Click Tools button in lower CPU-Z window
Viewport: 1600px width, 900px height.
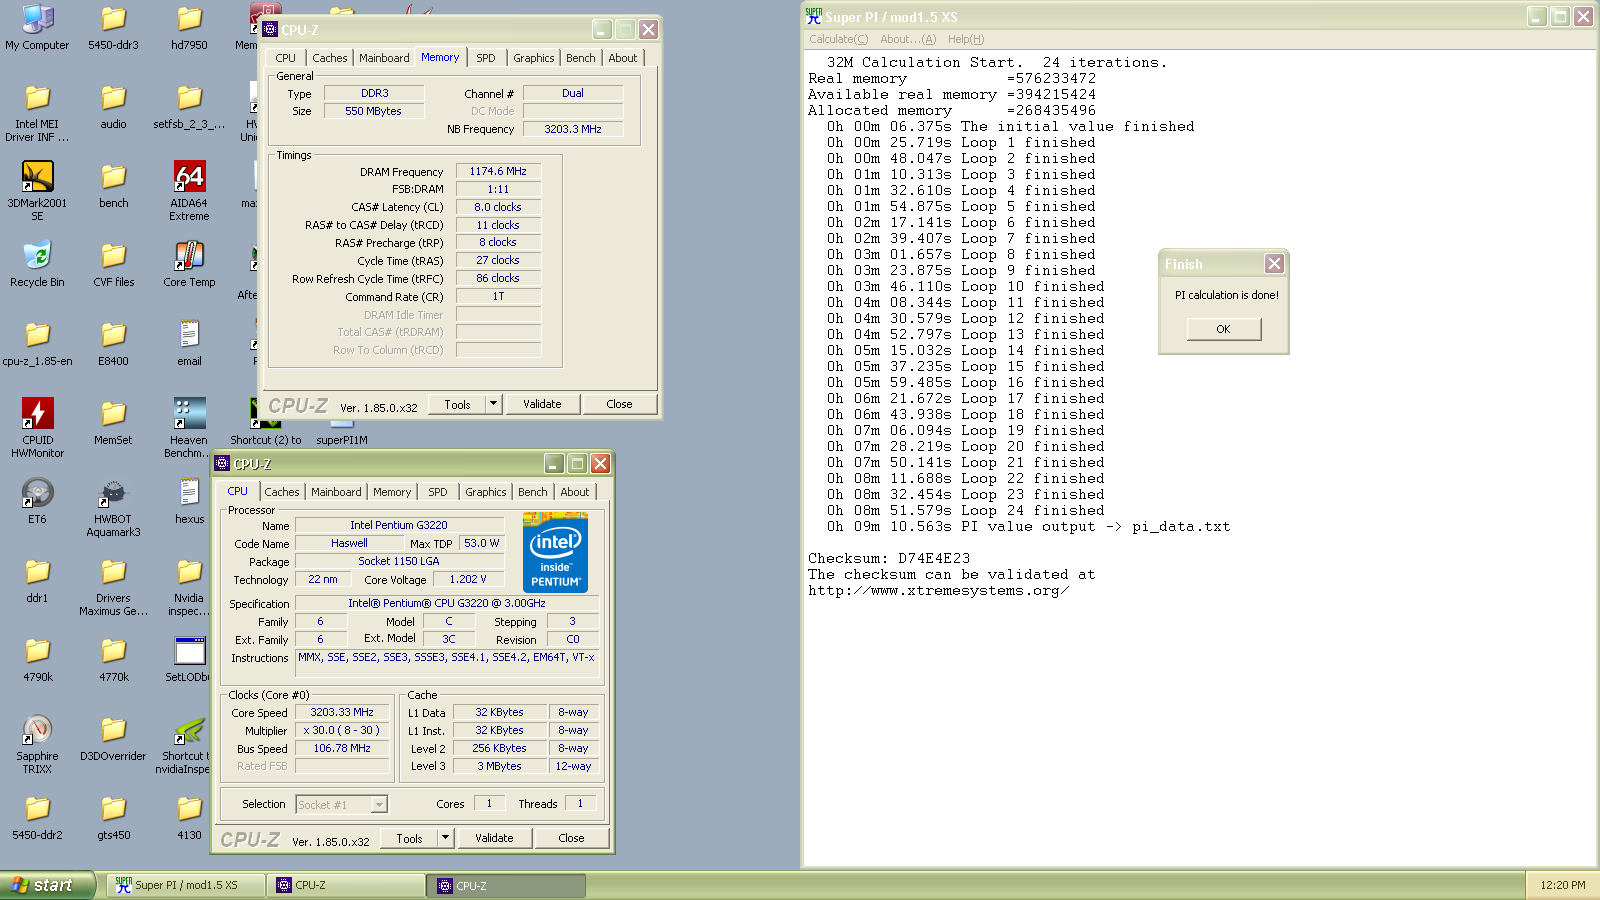tap(409, 838)
